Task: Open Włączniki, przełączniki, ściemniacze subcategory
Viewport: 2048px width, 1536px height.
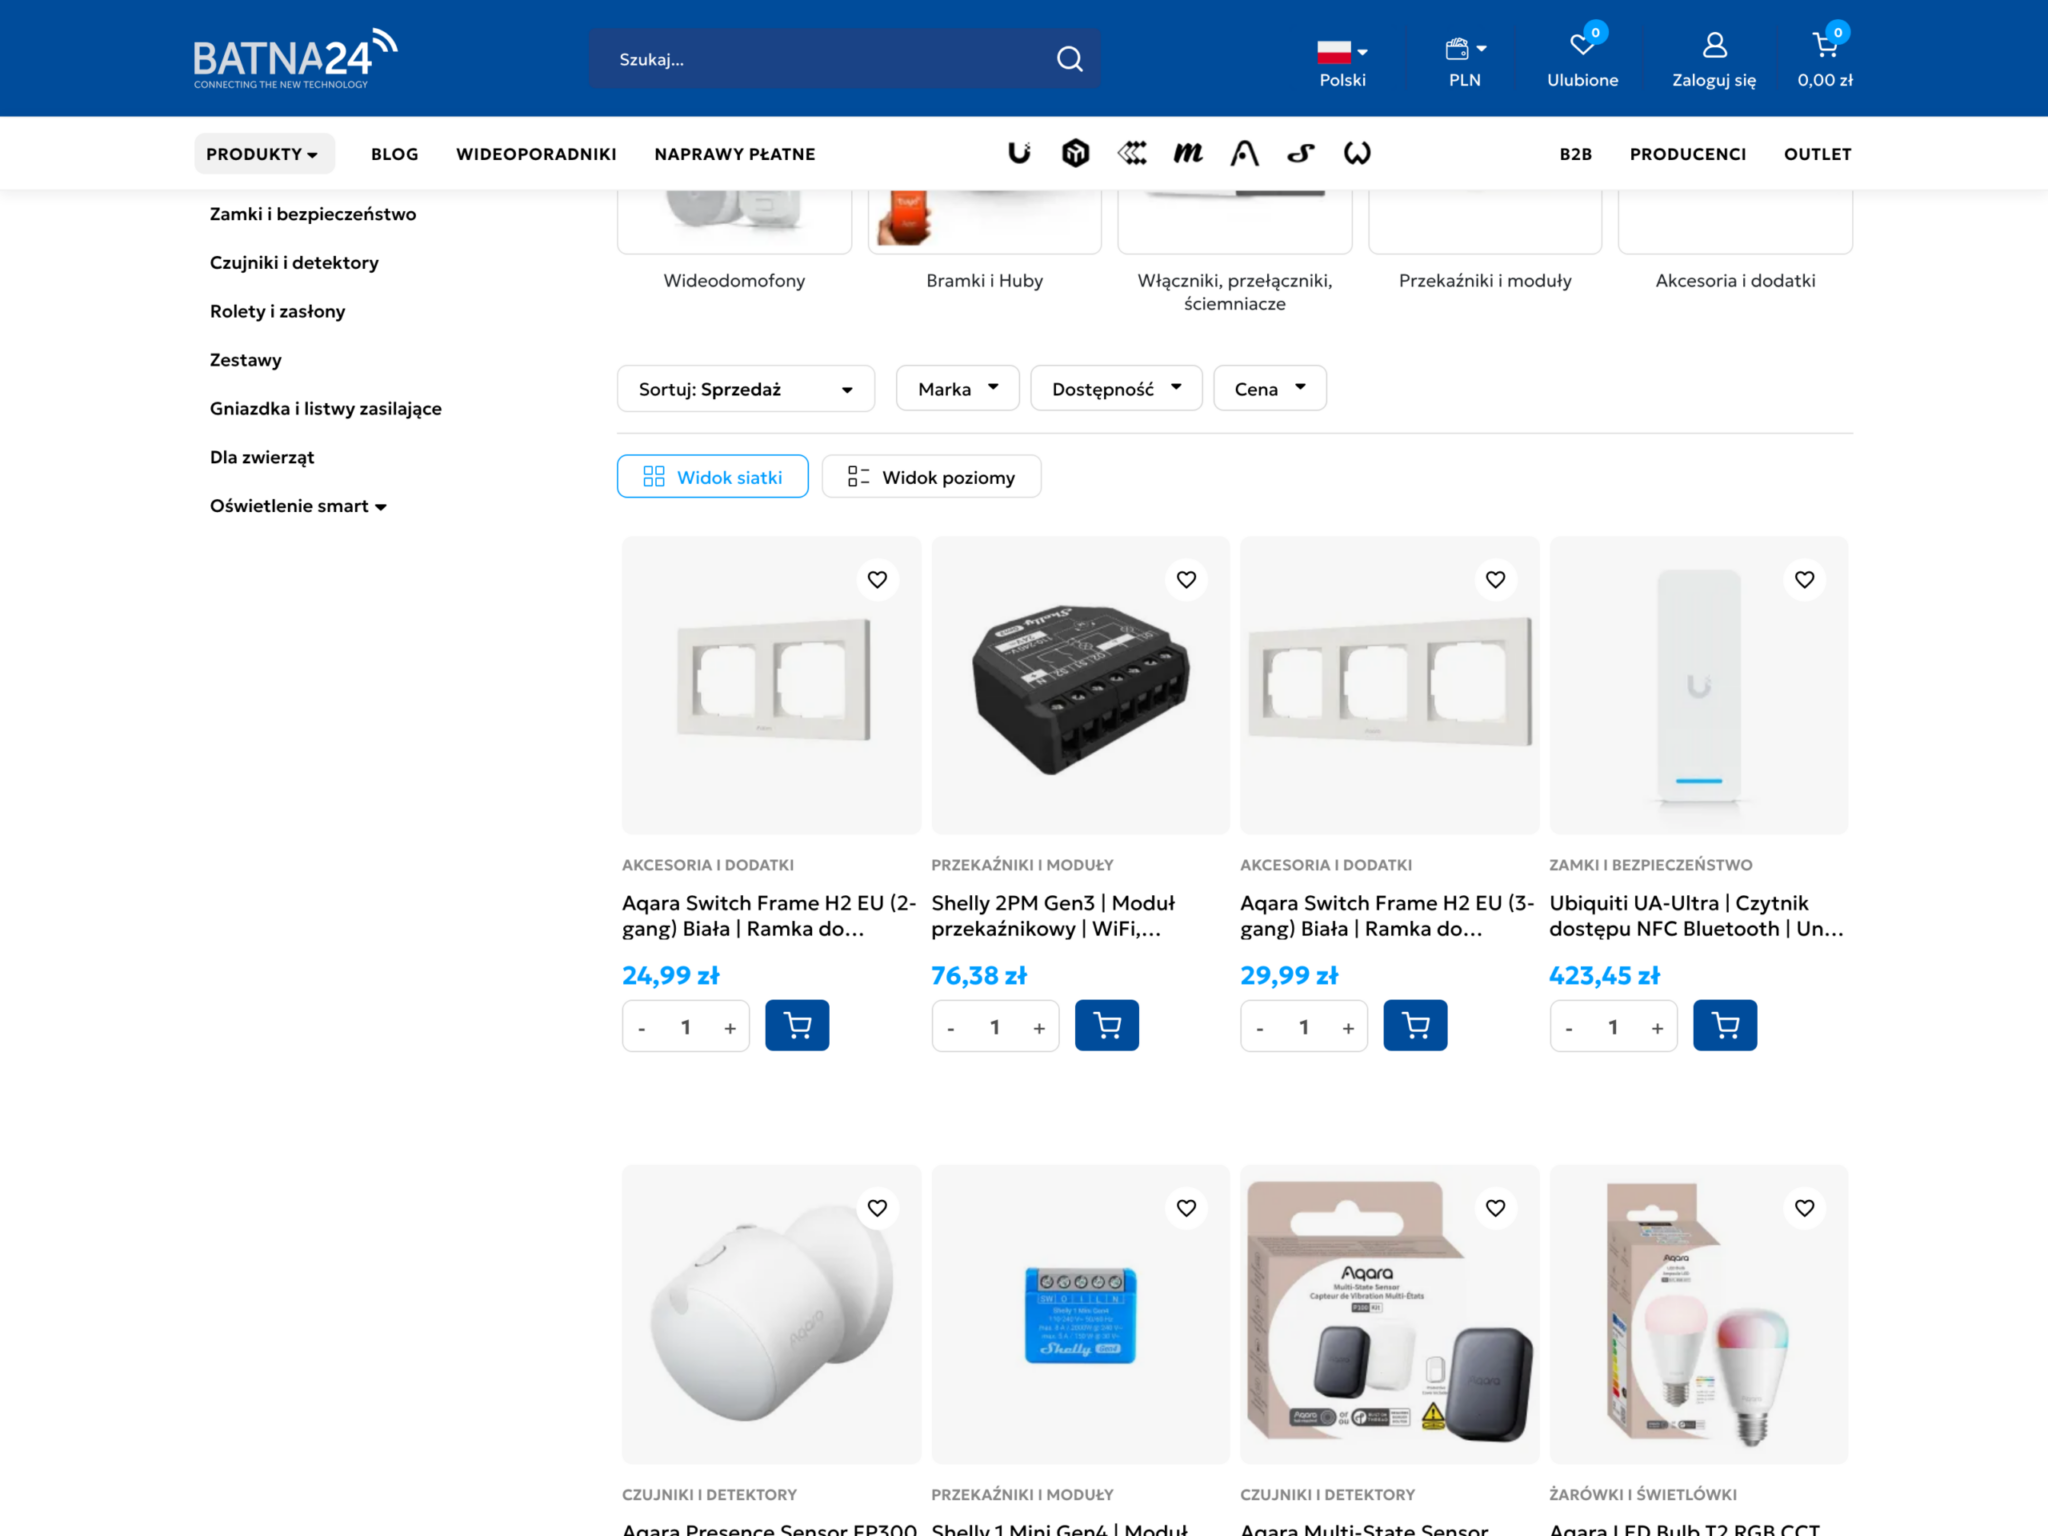Action: (1234, 292)
